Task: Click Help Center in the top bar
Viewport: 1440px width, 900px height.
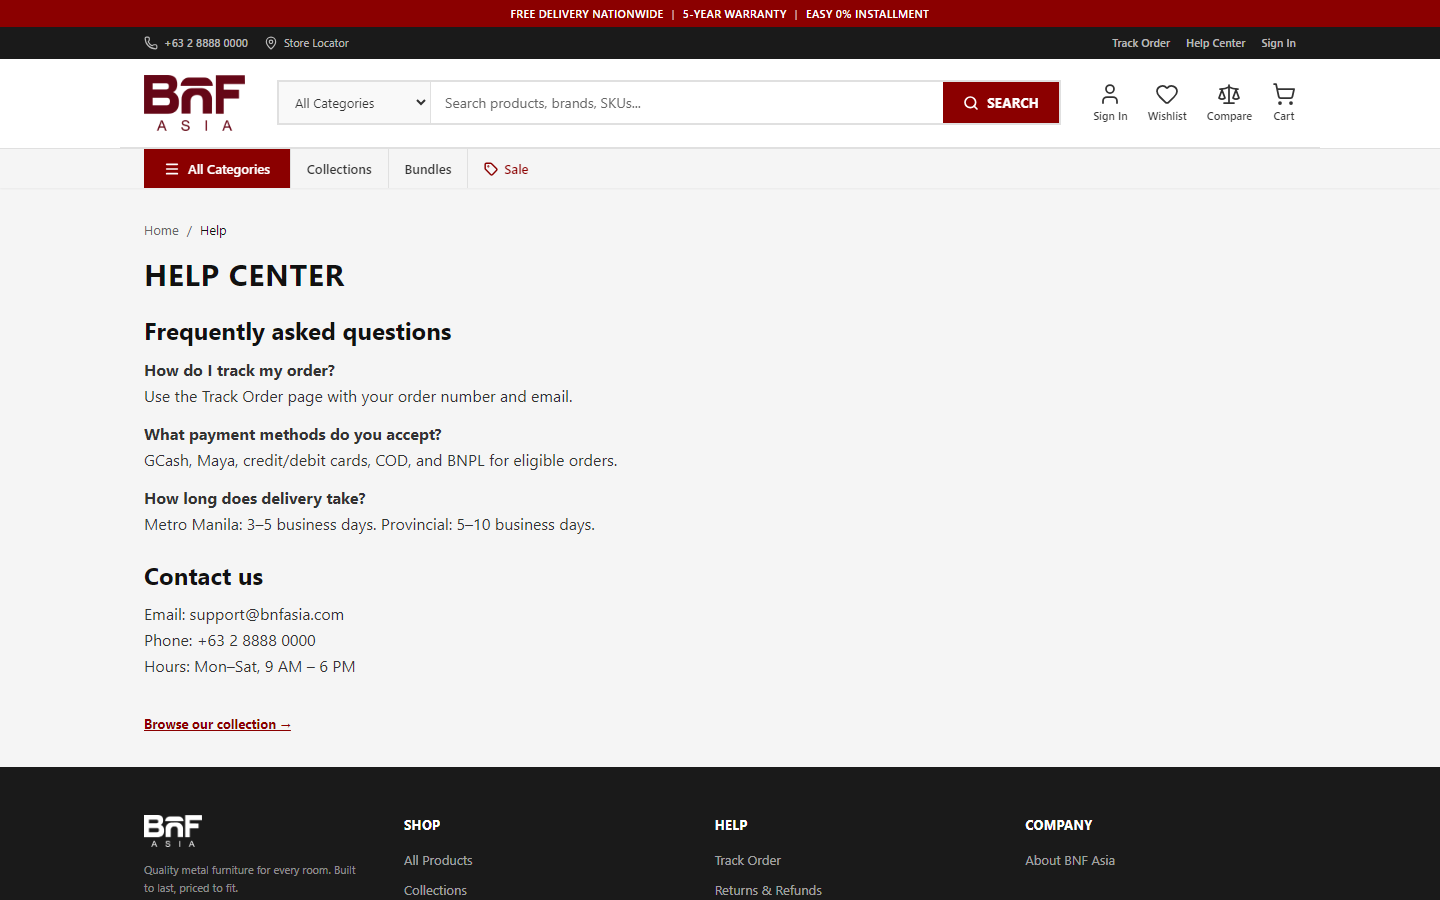Action: click(1216, 43)
